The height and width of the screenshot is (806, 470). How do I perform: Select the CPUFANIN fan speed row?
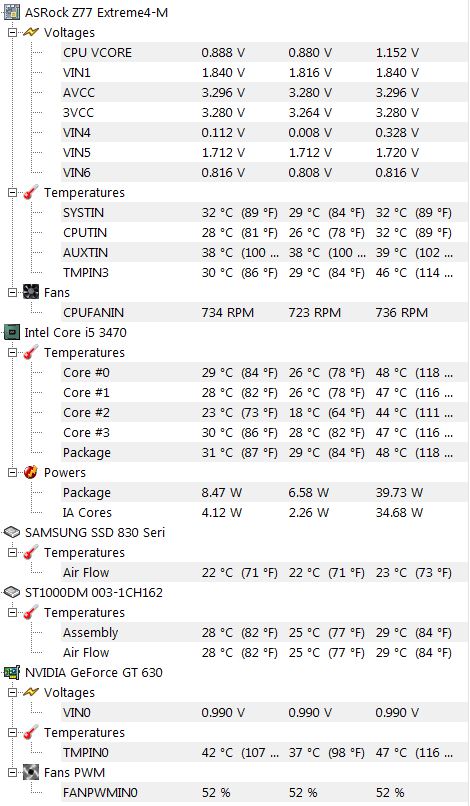pos(264,313)
